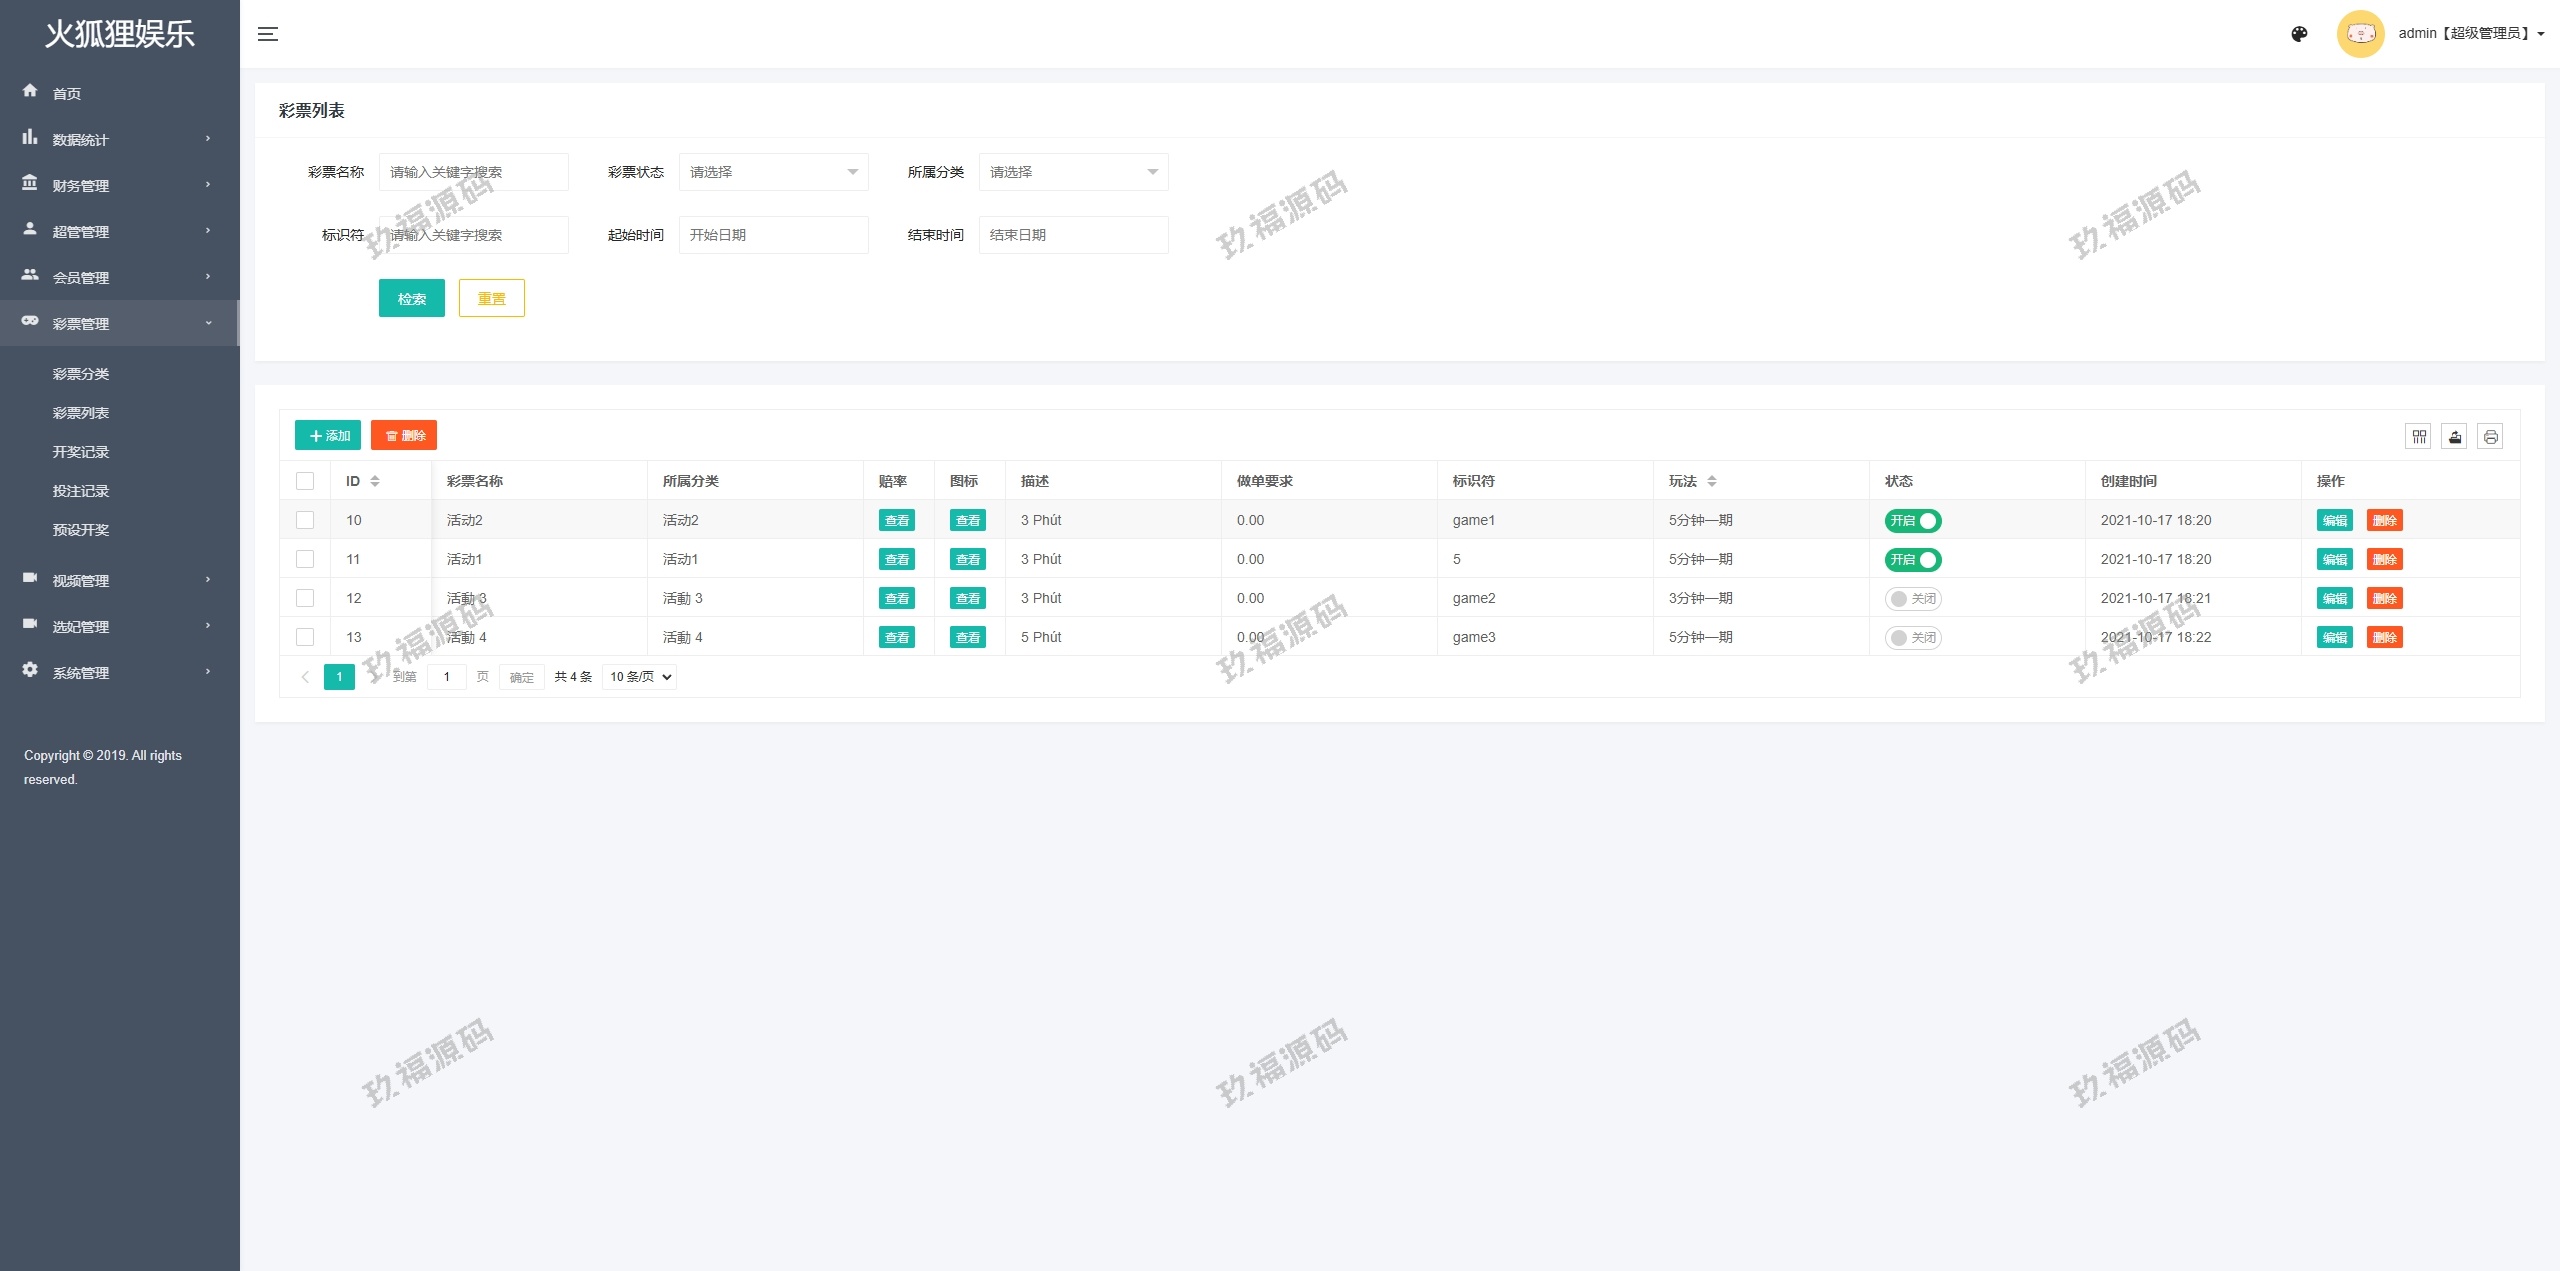The width and height of the screenshot is (2560, 1271).
Task: Click the red 删除 button for row 13
Action: pyautogui.click(x=2384, y=637)
